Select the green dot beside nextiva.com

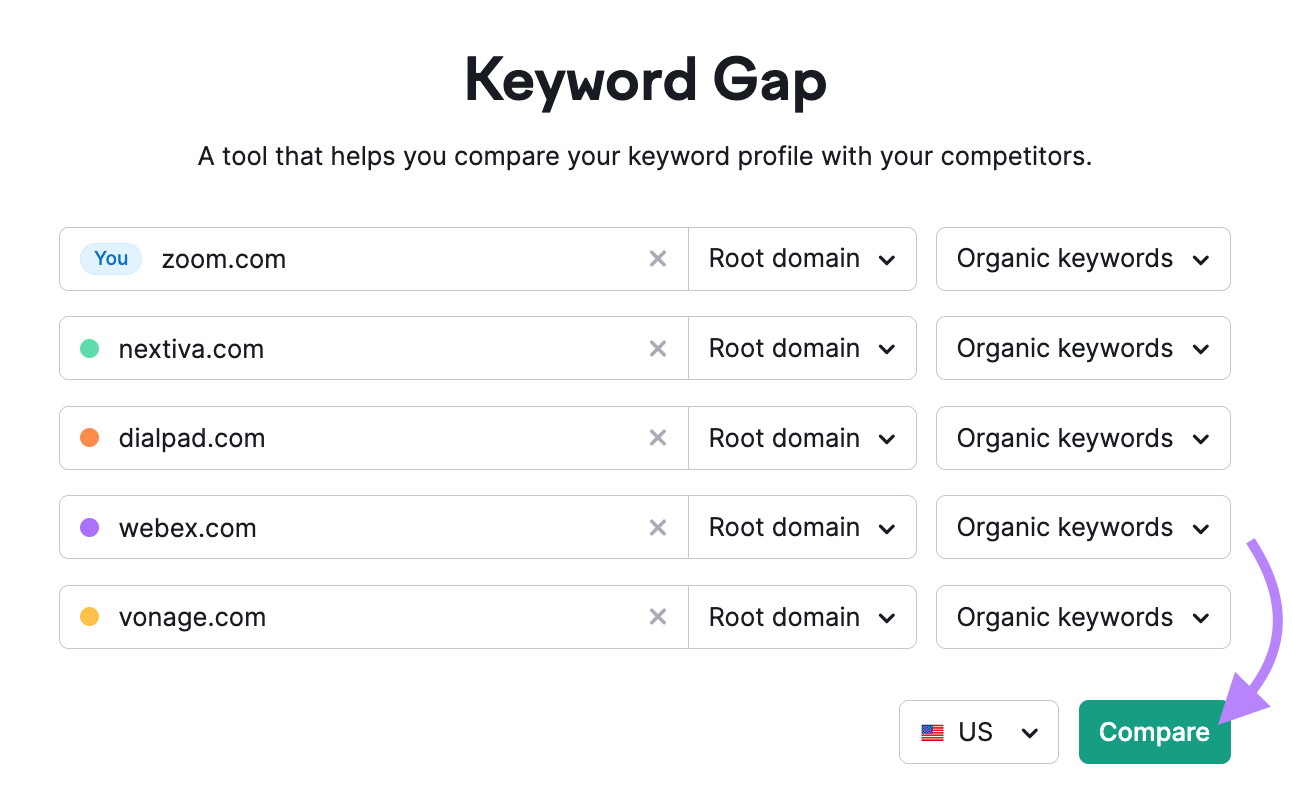click(89, 348)
